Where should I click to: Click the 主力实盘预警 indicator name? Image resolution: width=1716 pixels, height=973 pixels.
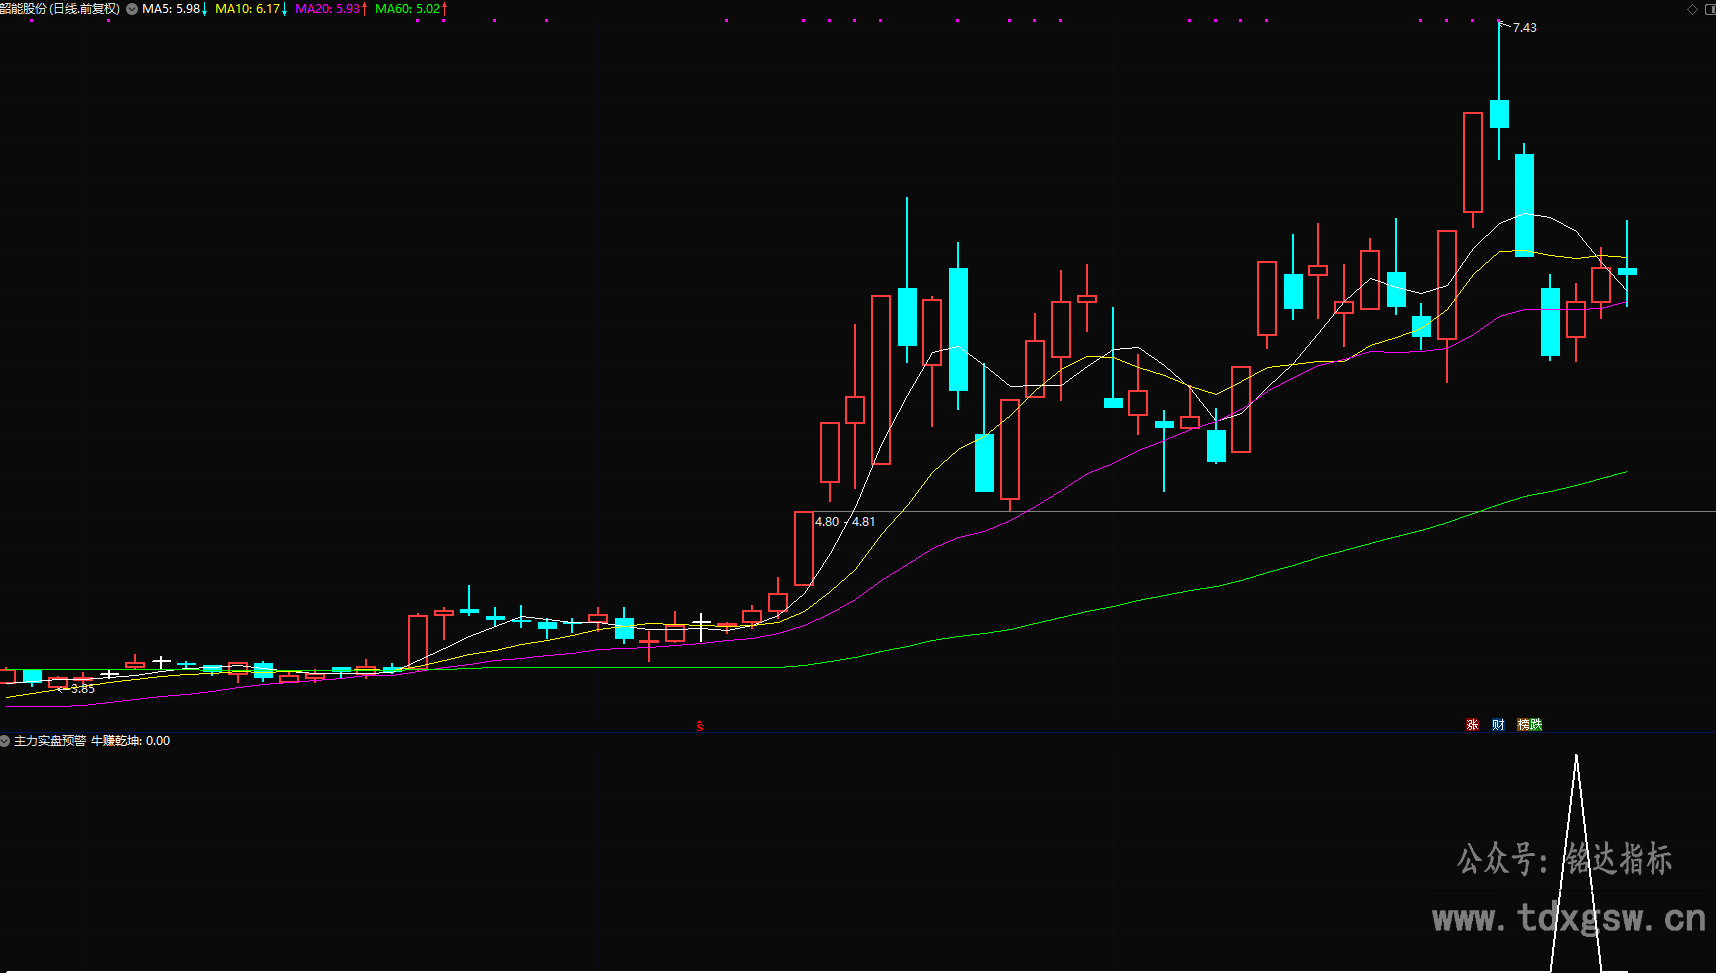point(50,741)
